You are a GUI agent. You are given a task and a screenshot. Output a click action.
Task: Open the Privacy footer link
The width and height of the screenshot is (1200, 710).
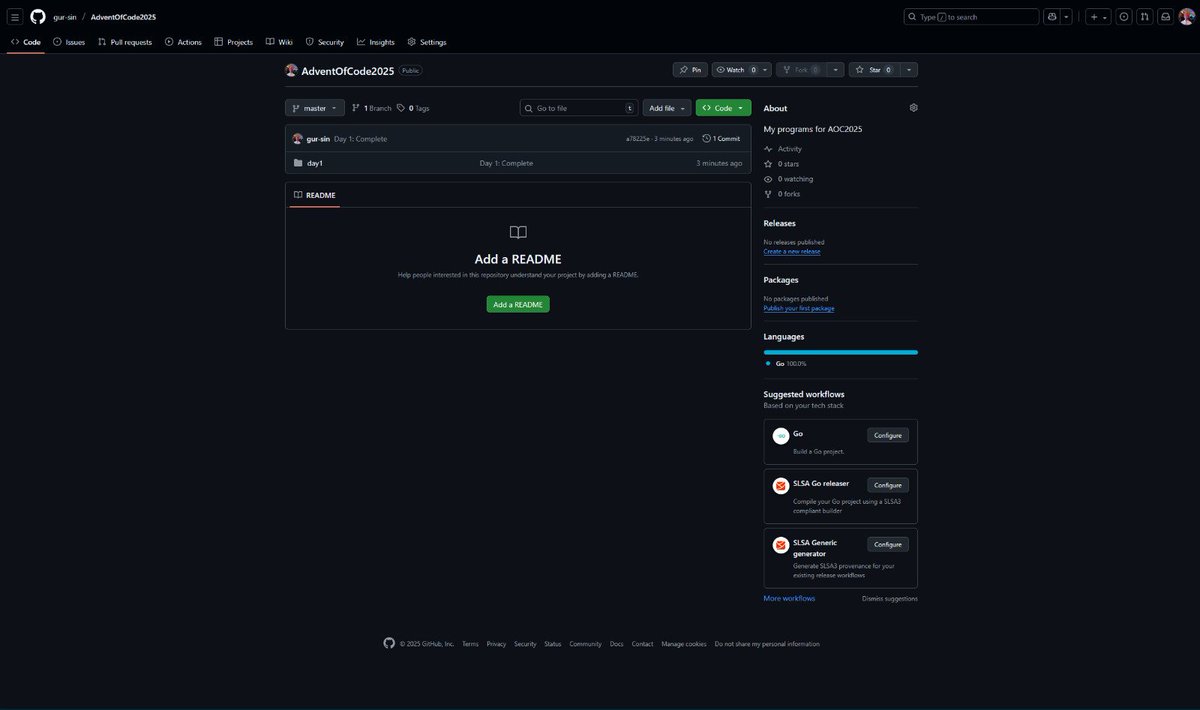(x=496, y=644)
